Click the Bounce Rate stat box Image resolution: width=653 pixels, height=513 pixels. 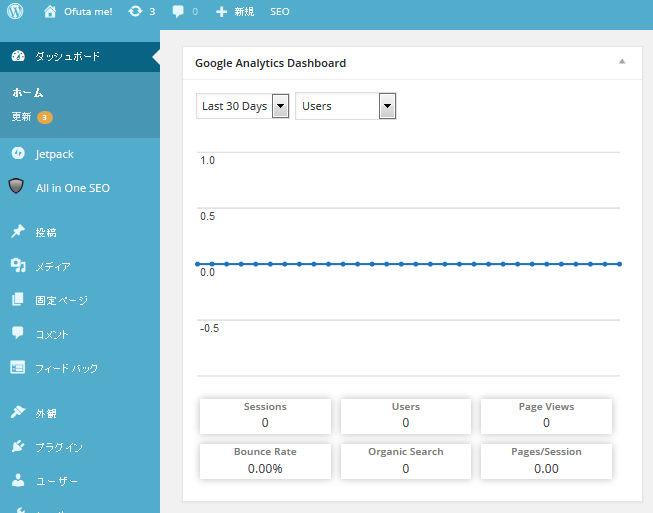pos(265,461)
